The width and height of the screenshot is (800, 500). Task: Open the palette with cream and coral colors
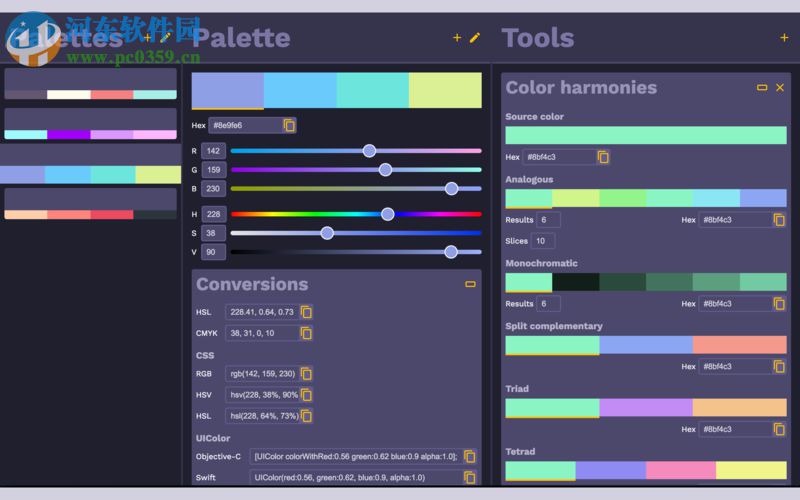(90, 84)
